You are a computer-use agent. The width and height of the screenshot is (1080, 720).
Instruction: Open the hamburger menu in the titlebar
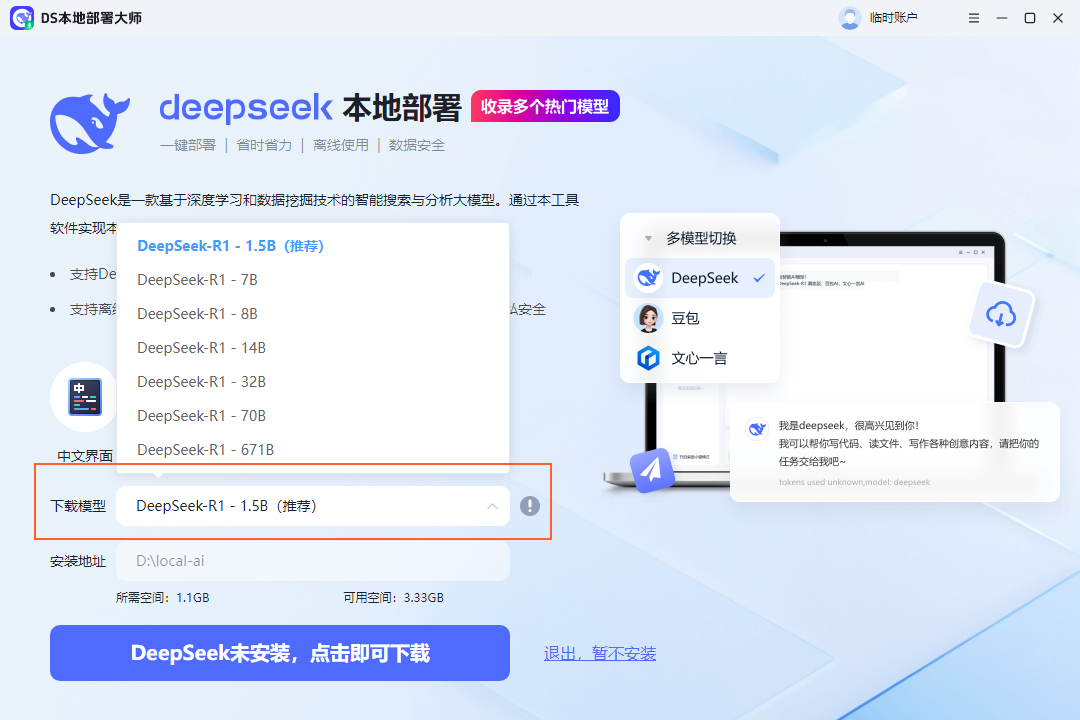[x=973, y=17]
